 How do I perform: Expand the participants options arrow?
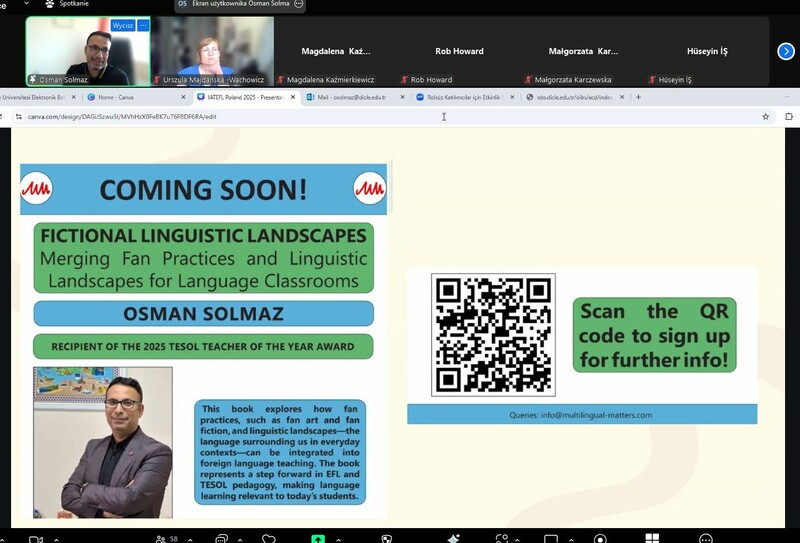click(x=190, y=539)
